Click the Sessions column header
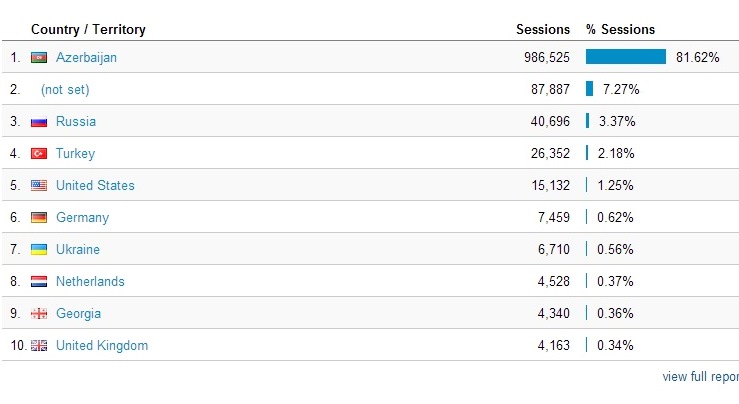The height and width of the screenshot is (404, 739). coord(543,30)
